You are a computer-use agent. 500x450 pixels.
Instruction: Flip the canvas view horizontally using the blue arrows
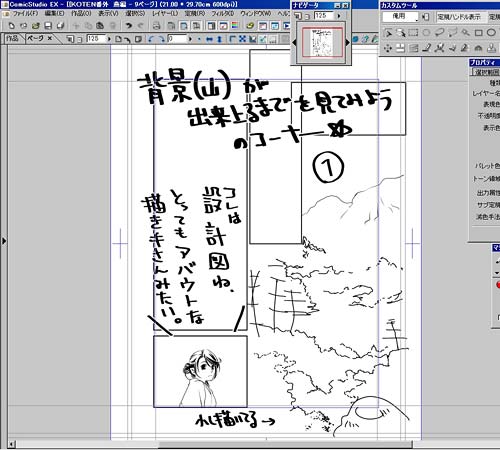point(209,39)
